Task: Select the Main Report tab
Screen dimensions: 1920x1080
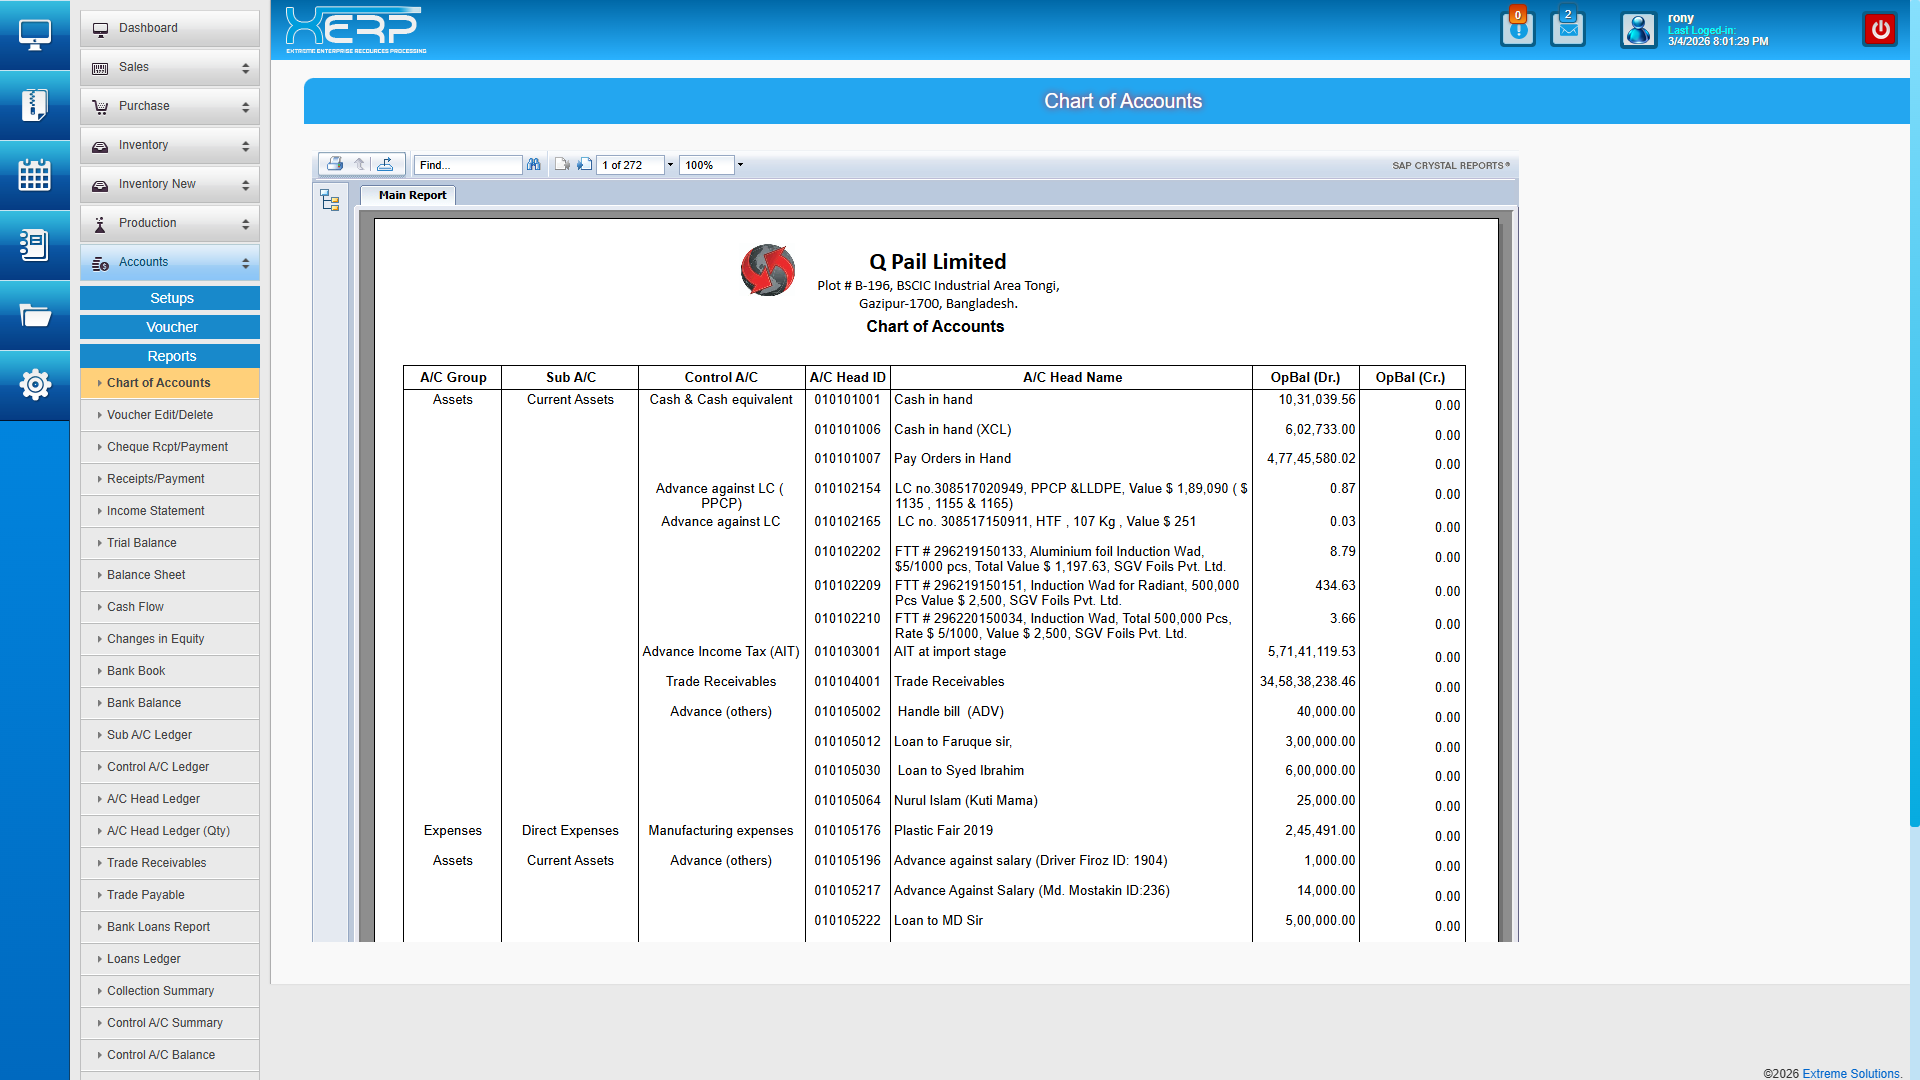Action: [412, 195]
